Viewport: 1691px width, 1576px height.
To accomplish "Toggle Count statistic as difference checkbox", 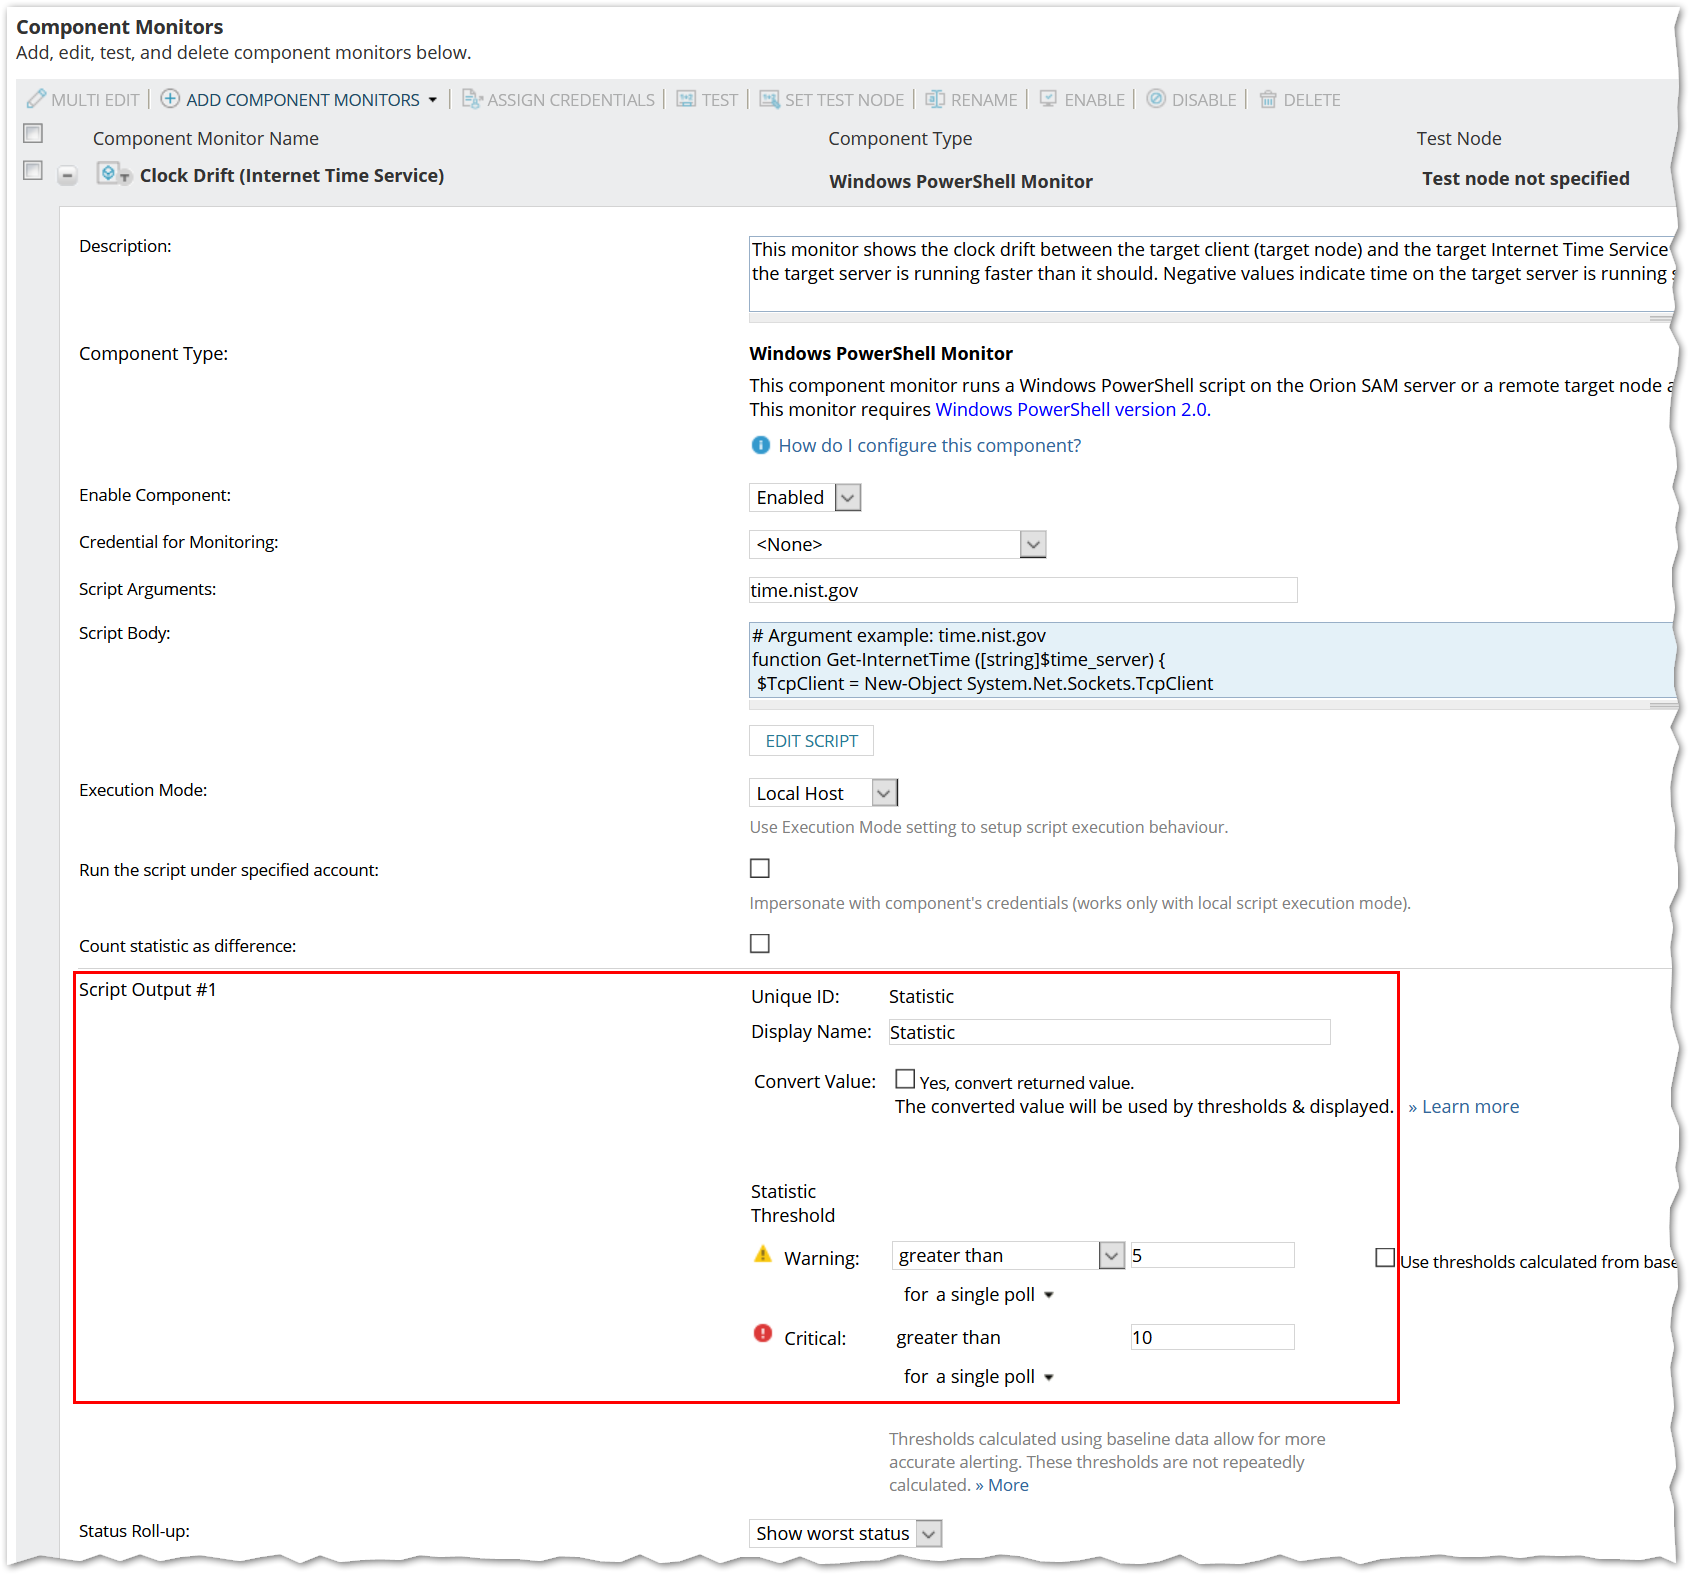I will (x=760, y=943).
